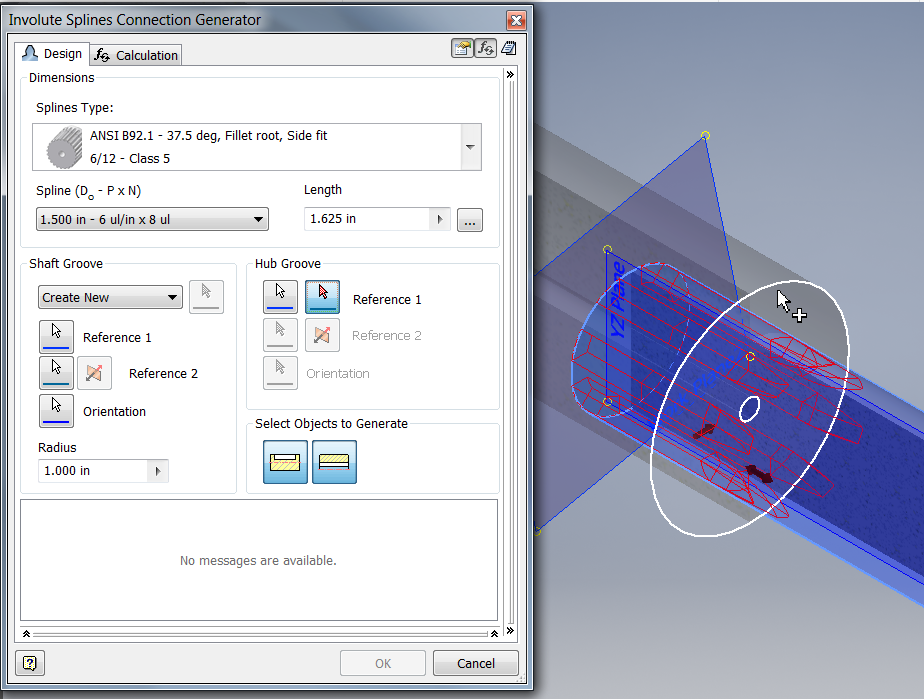Click the Length value field

[x=367, y=219]
